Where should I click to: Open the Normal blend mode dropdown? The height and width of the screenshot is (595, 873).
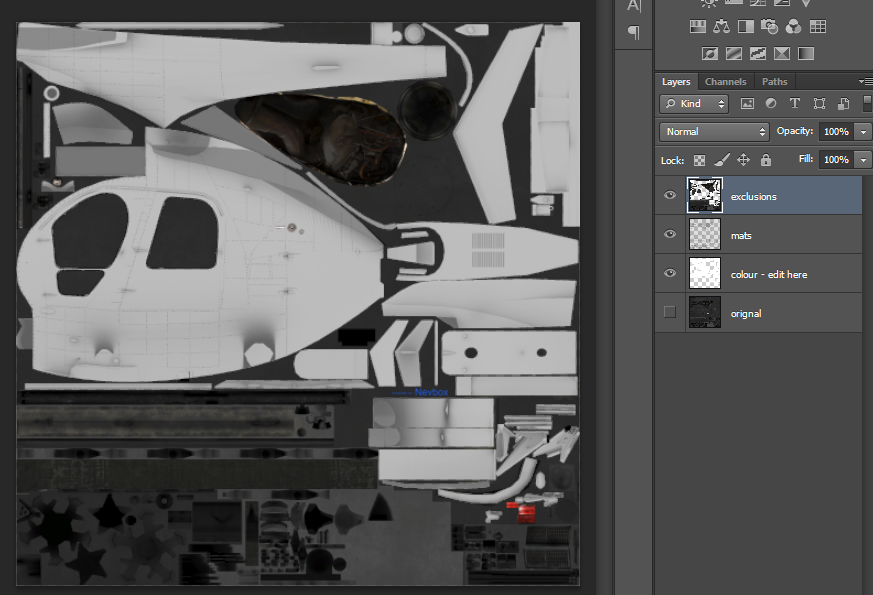(x=713, y=132)
